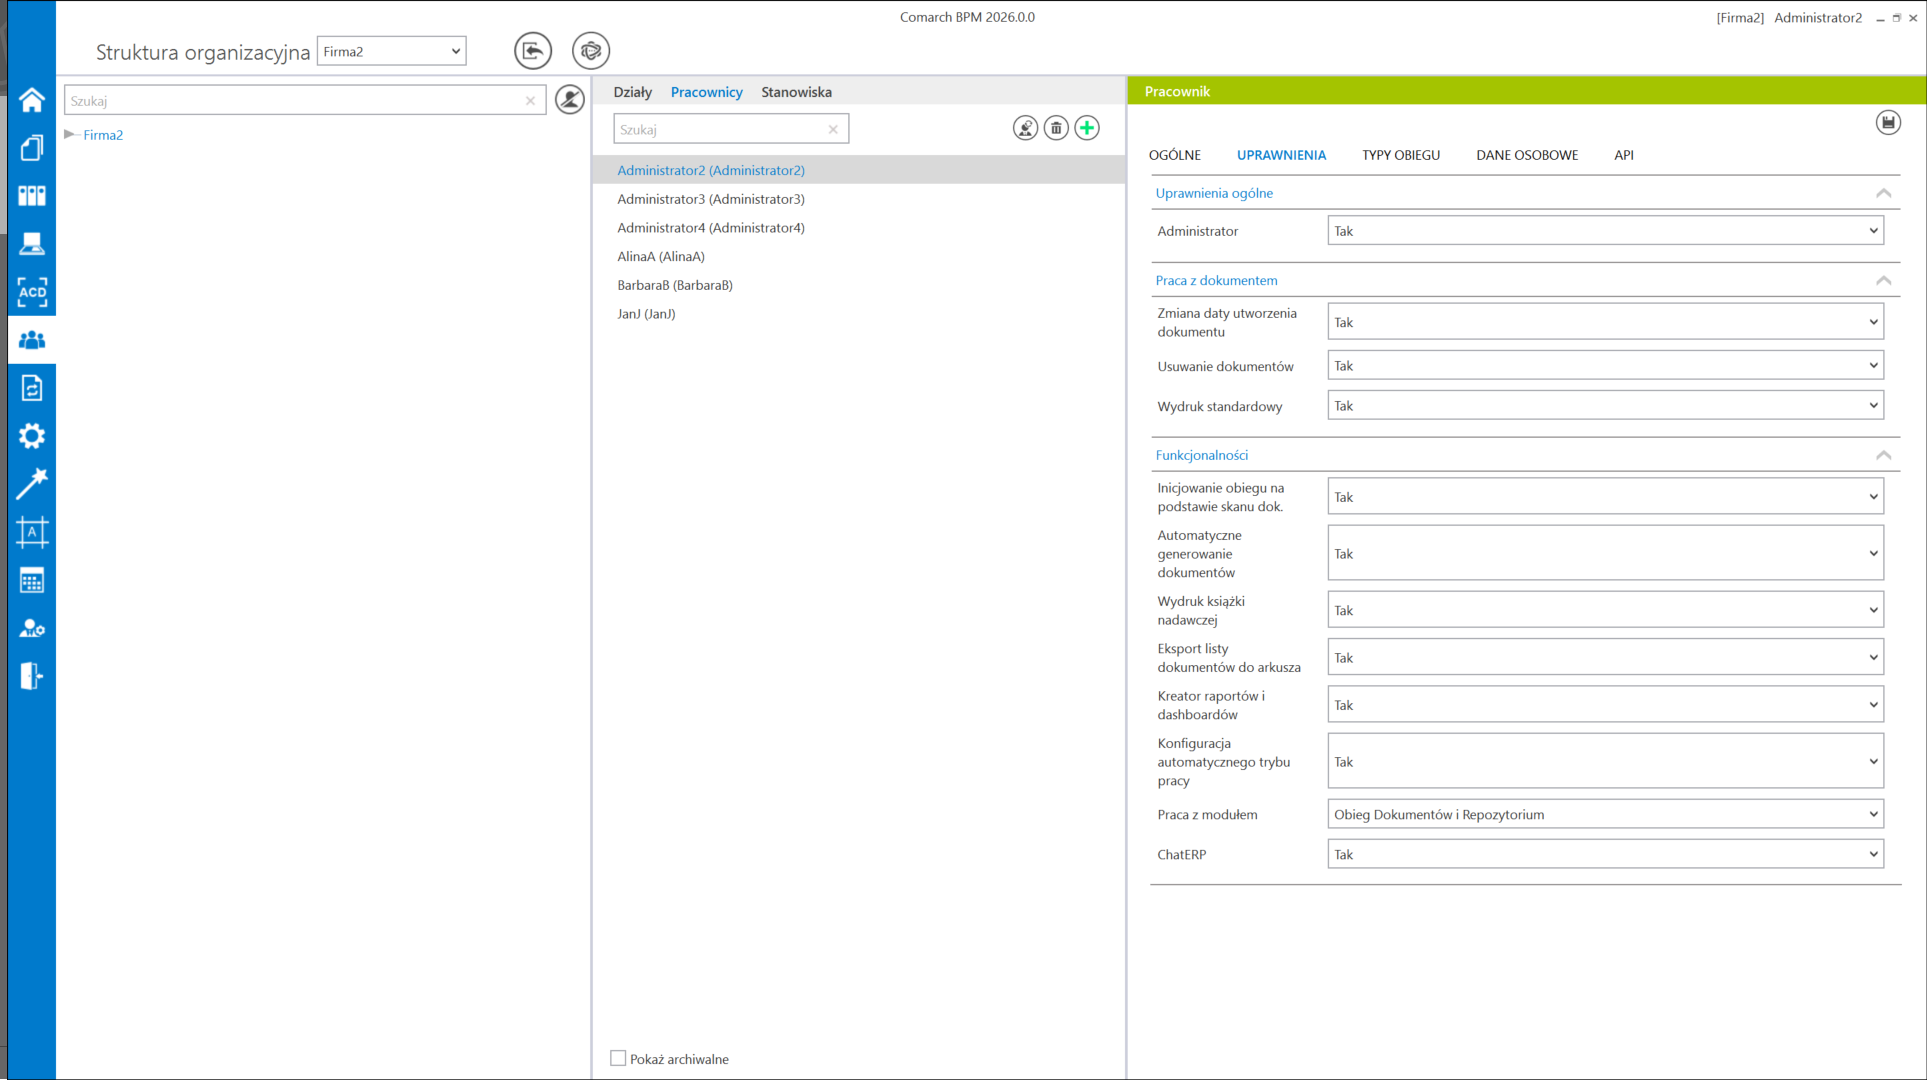The height and width of the screenshot is (1080, 1927).
Task: Collapse the Funkcjonalności section
Action: (x=1883, y=455)
